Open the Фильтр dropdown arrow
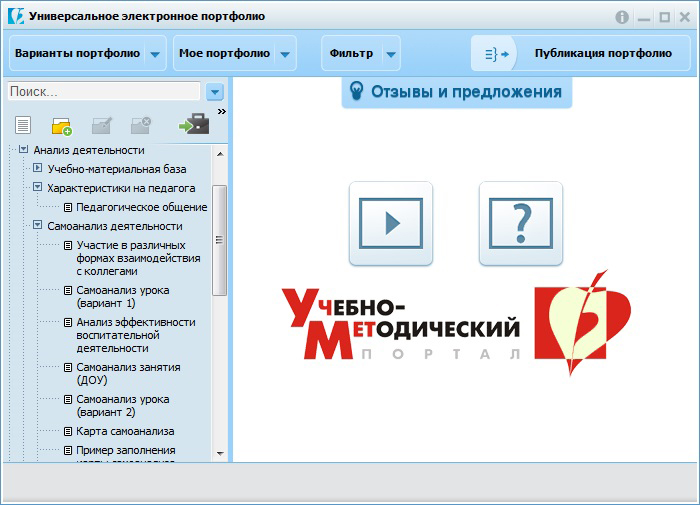The width and height of the screenshot is (700, 505). 391,54
